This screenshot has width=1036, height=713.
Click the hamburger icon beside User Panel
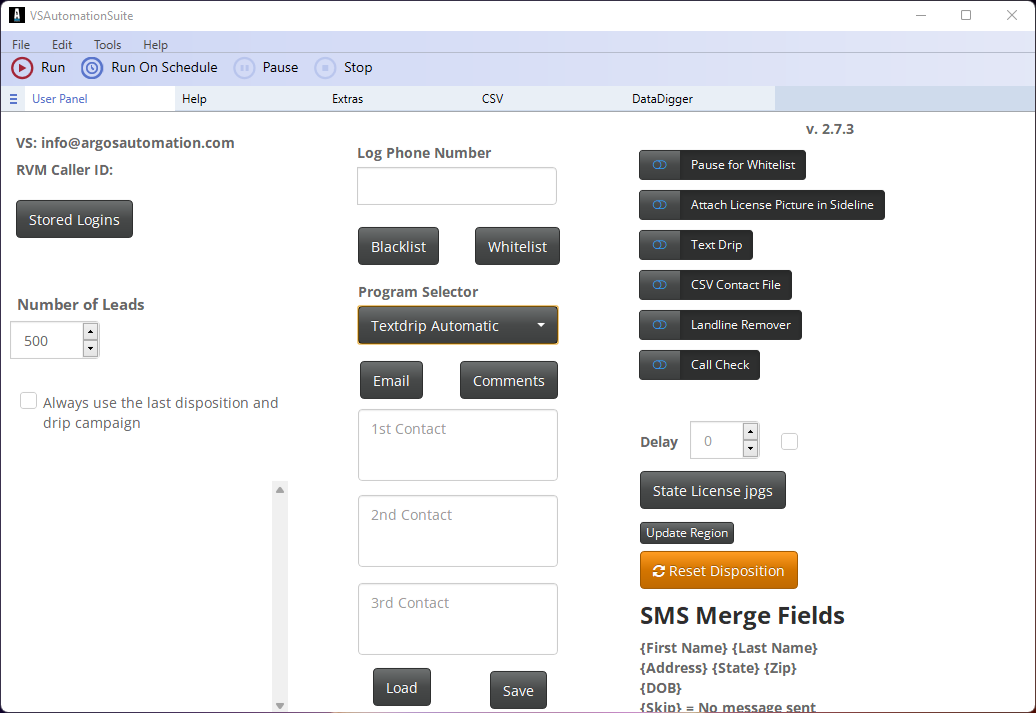click(14, 99)
